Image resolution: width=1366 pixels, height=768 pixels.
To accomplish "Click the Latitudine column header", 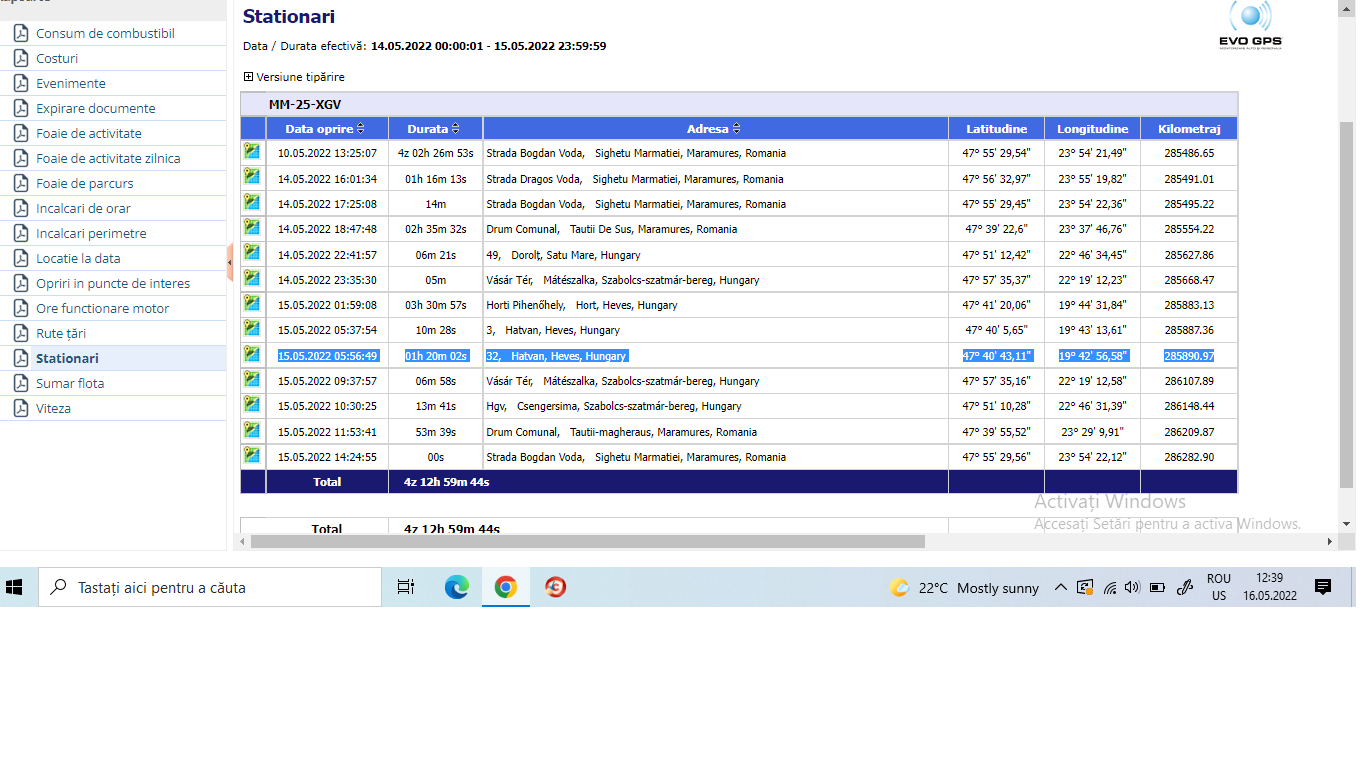I will pyautogui.click(x=996, y=128).
